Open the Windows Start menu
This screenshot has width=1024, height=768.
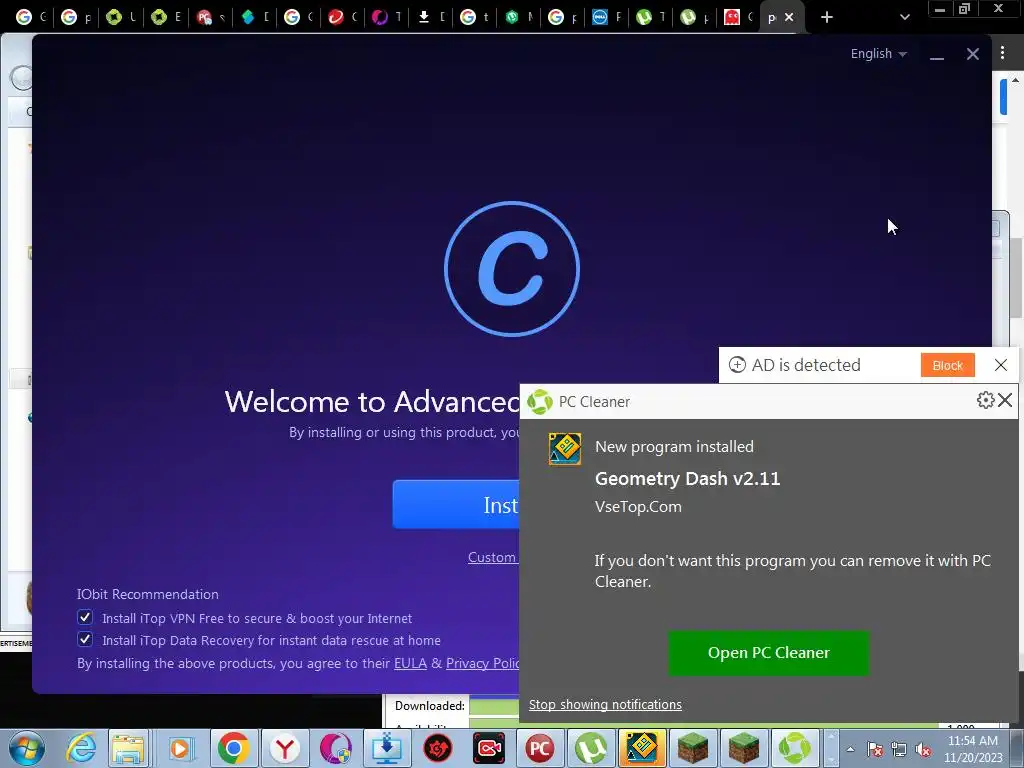(26, 748)
